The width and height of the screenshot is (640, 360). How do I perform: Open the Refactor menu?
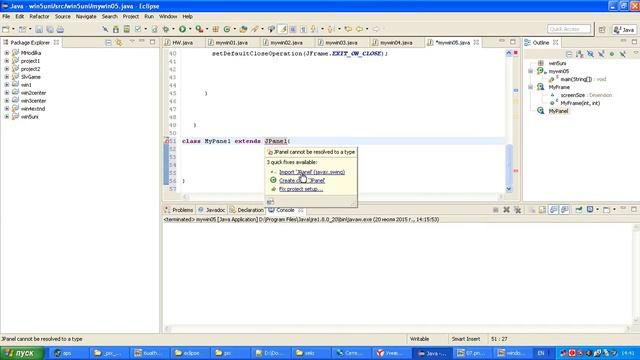click(39, 17)
